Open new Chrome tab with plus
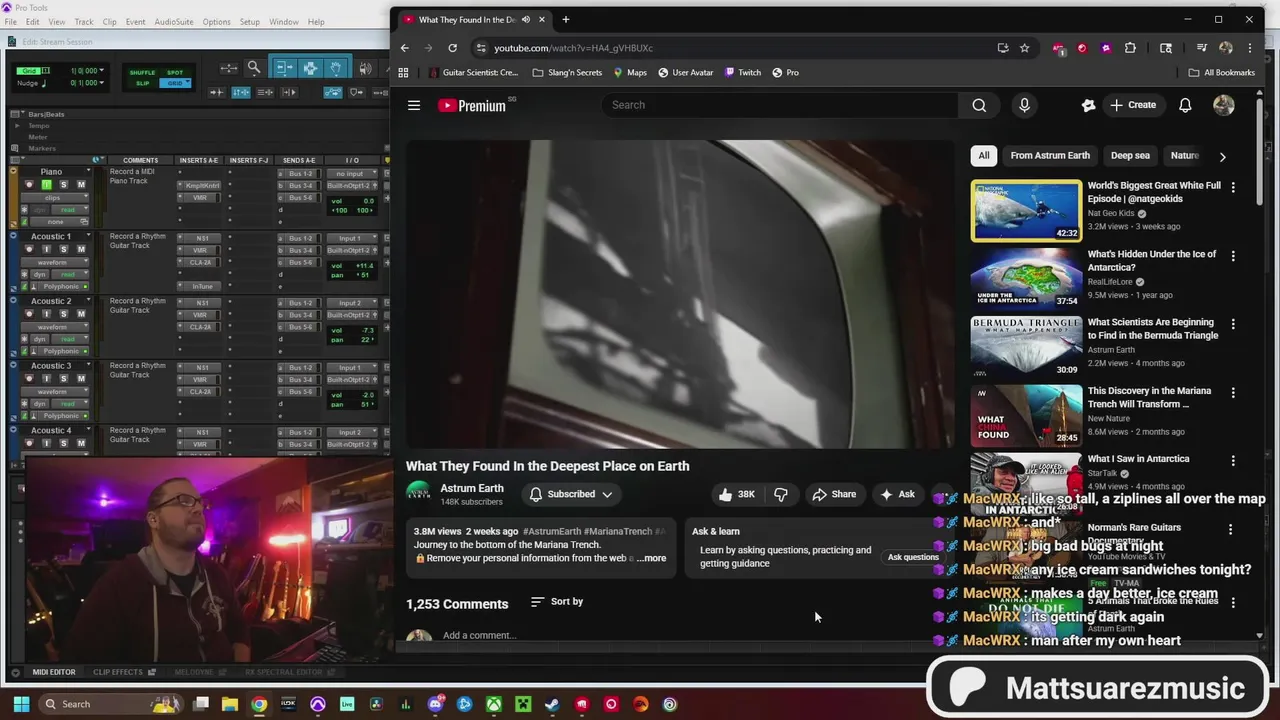Viewport: 1280px width, 720px height. point(565,19)
